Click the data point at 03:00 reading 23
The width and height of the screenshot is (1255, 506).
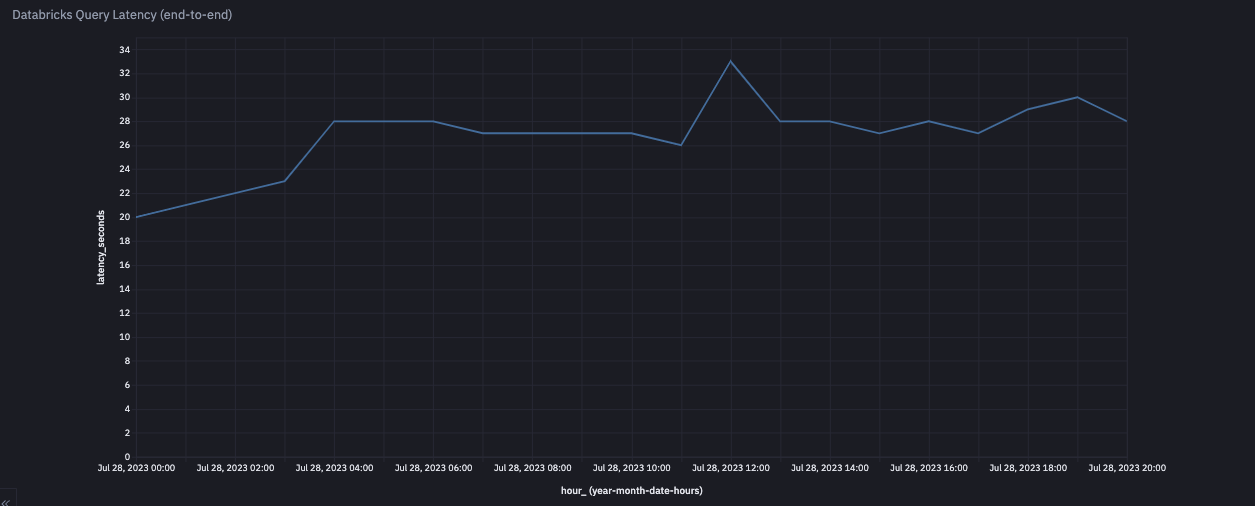[x=285, y=181]
